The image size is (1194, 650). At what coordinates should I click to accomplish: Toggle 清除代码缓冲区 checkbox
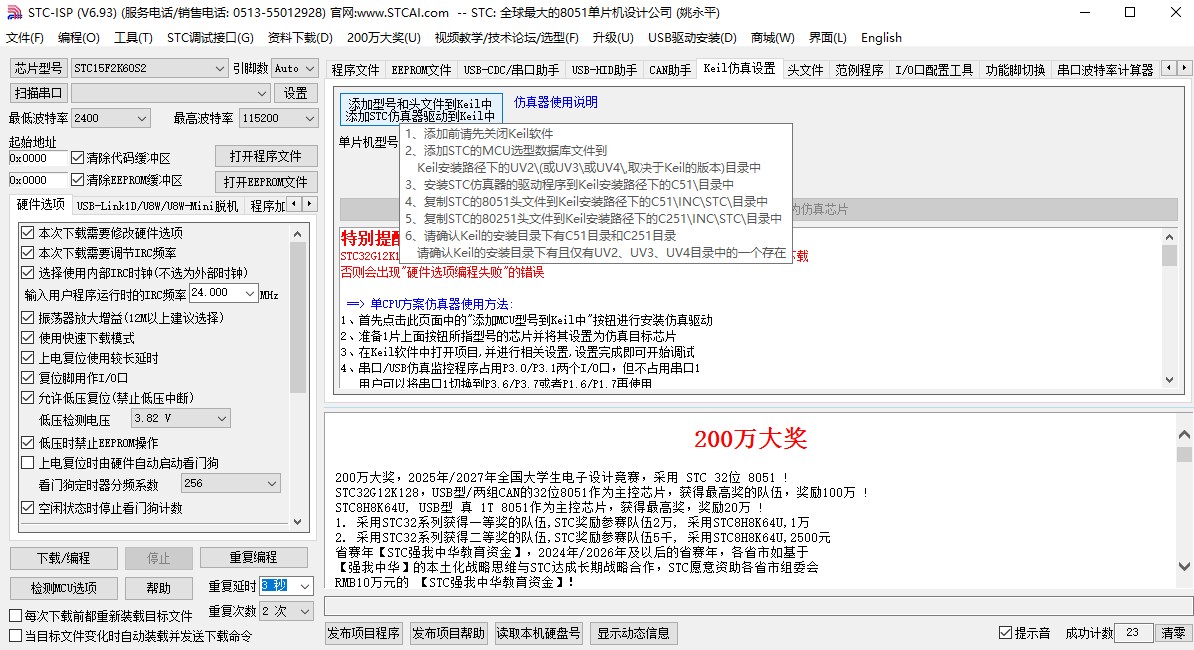click(x=77, y=158)
